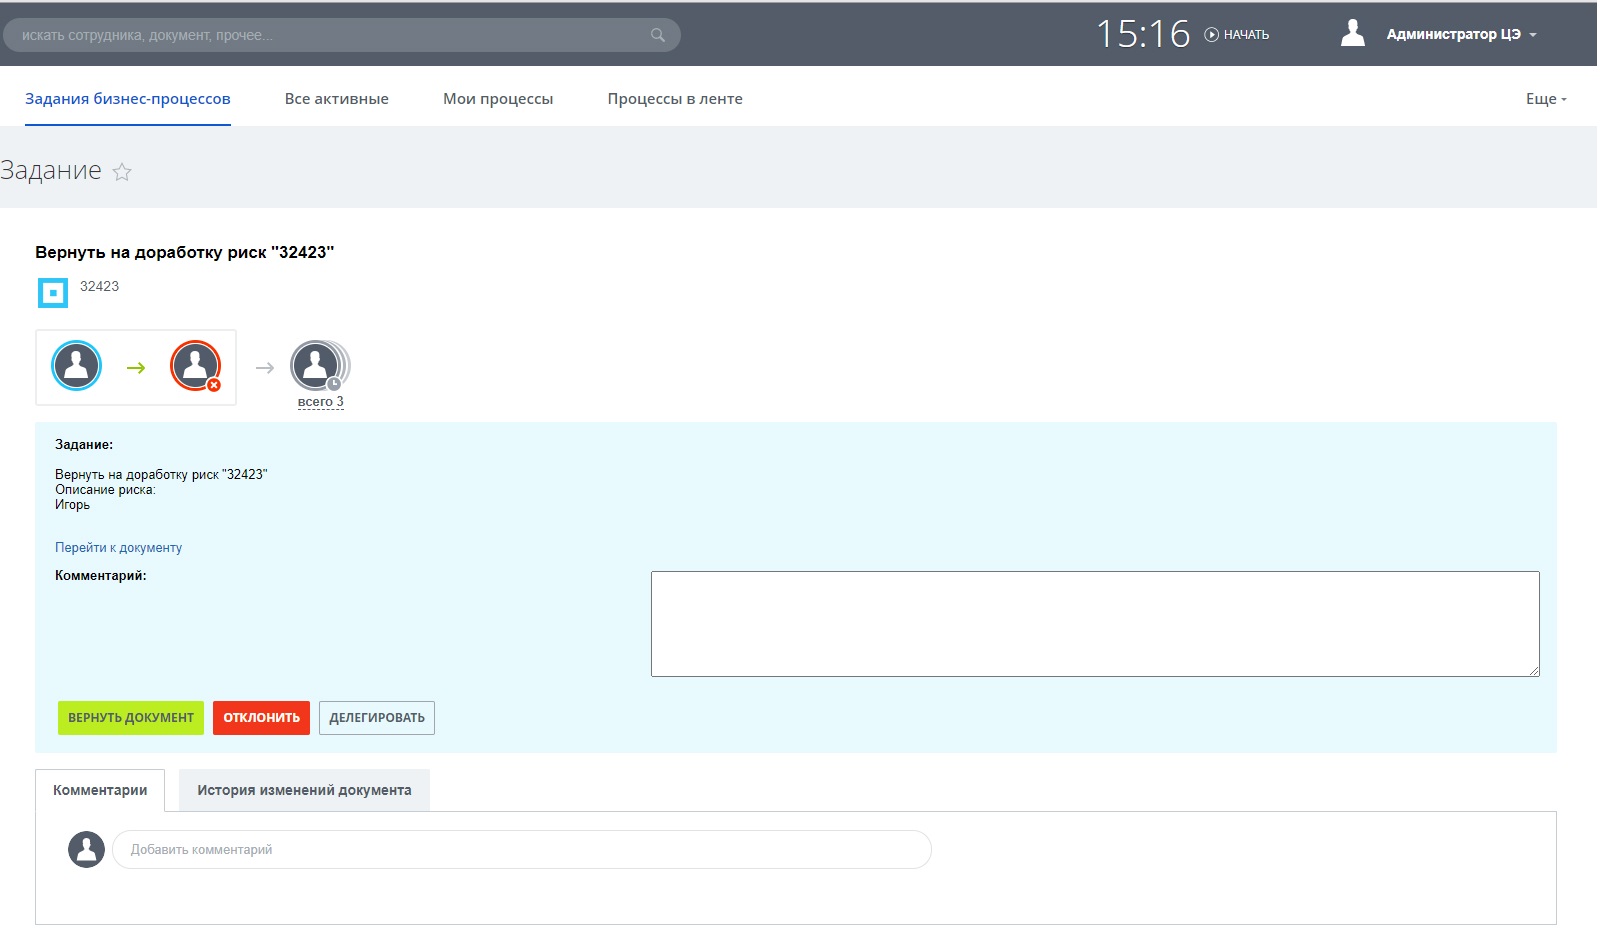The height and width of the screenshot is (936, 1597).
Task: Click the blue document icon for 32423
Action: [53, 293]
